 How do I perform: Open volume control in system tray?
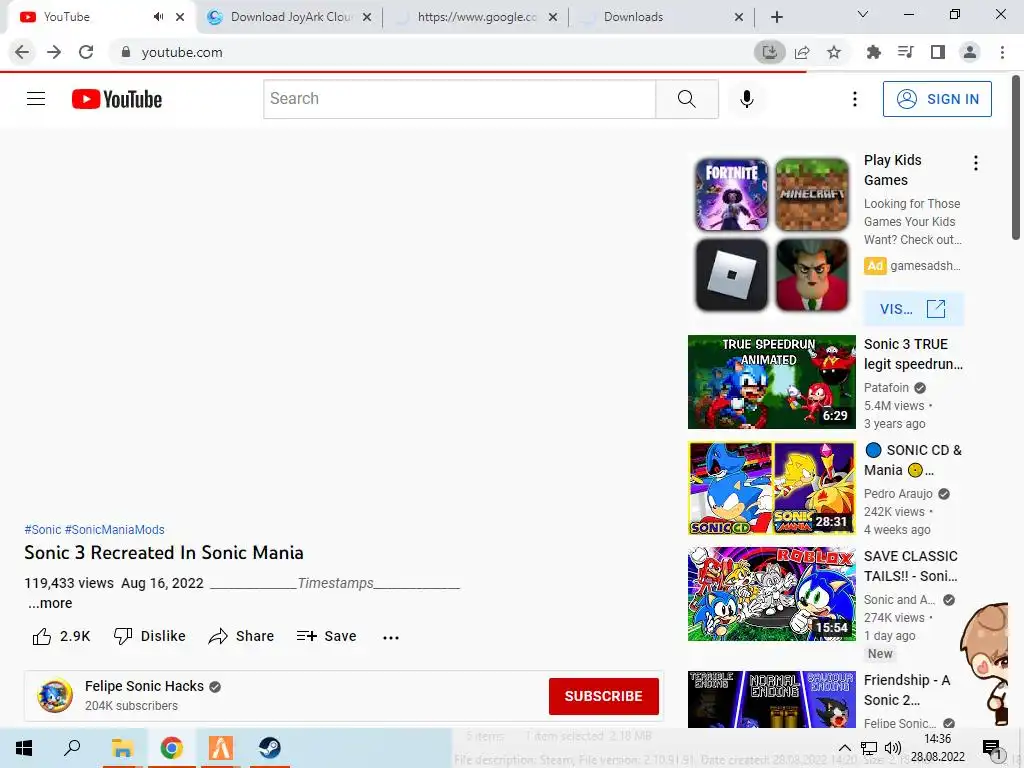(x=893, y=748)
